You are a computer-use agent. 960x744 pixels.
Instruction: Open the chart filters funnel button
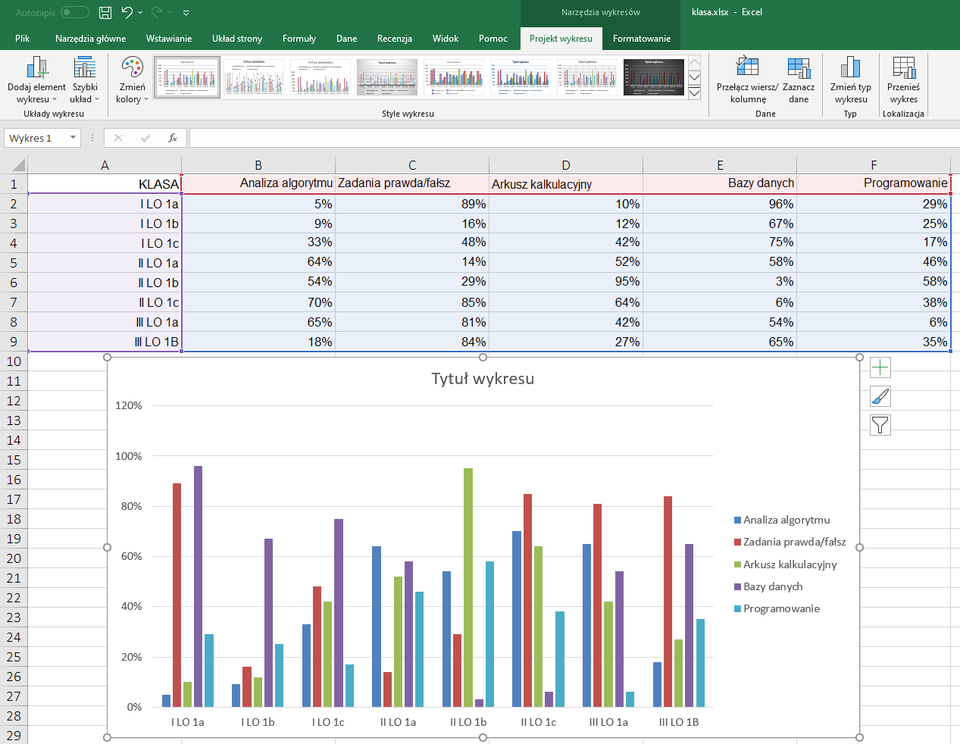(x=879, y=426)
